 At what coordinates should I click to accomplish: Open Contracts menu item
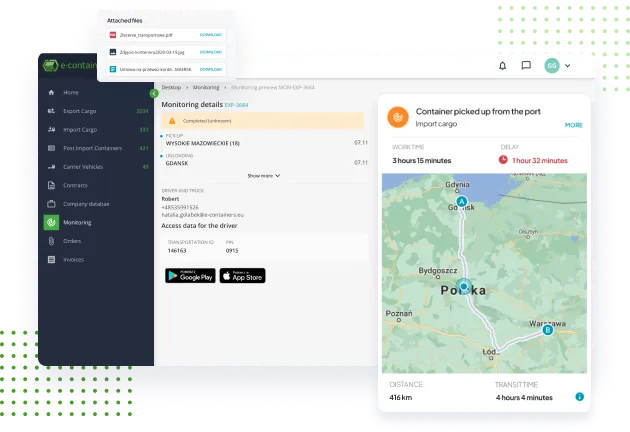(75, 185)
